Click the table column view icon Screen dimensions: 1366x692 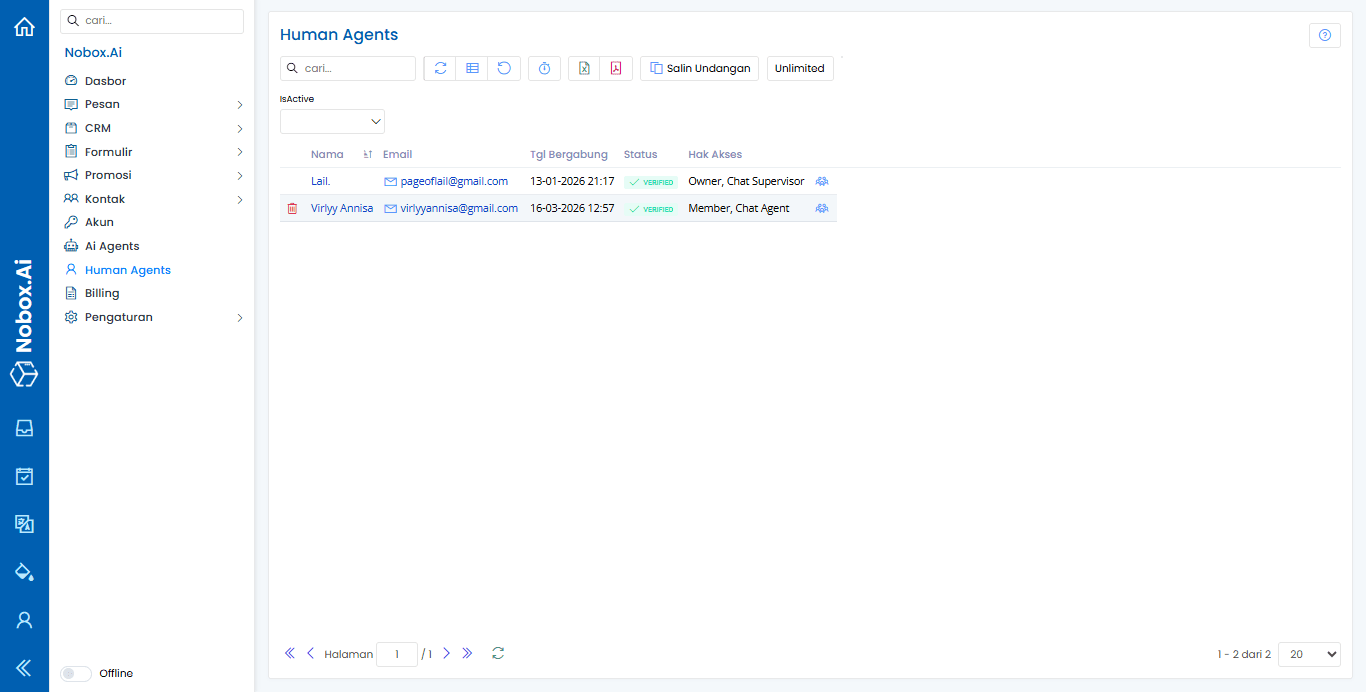tap(472, 68)
